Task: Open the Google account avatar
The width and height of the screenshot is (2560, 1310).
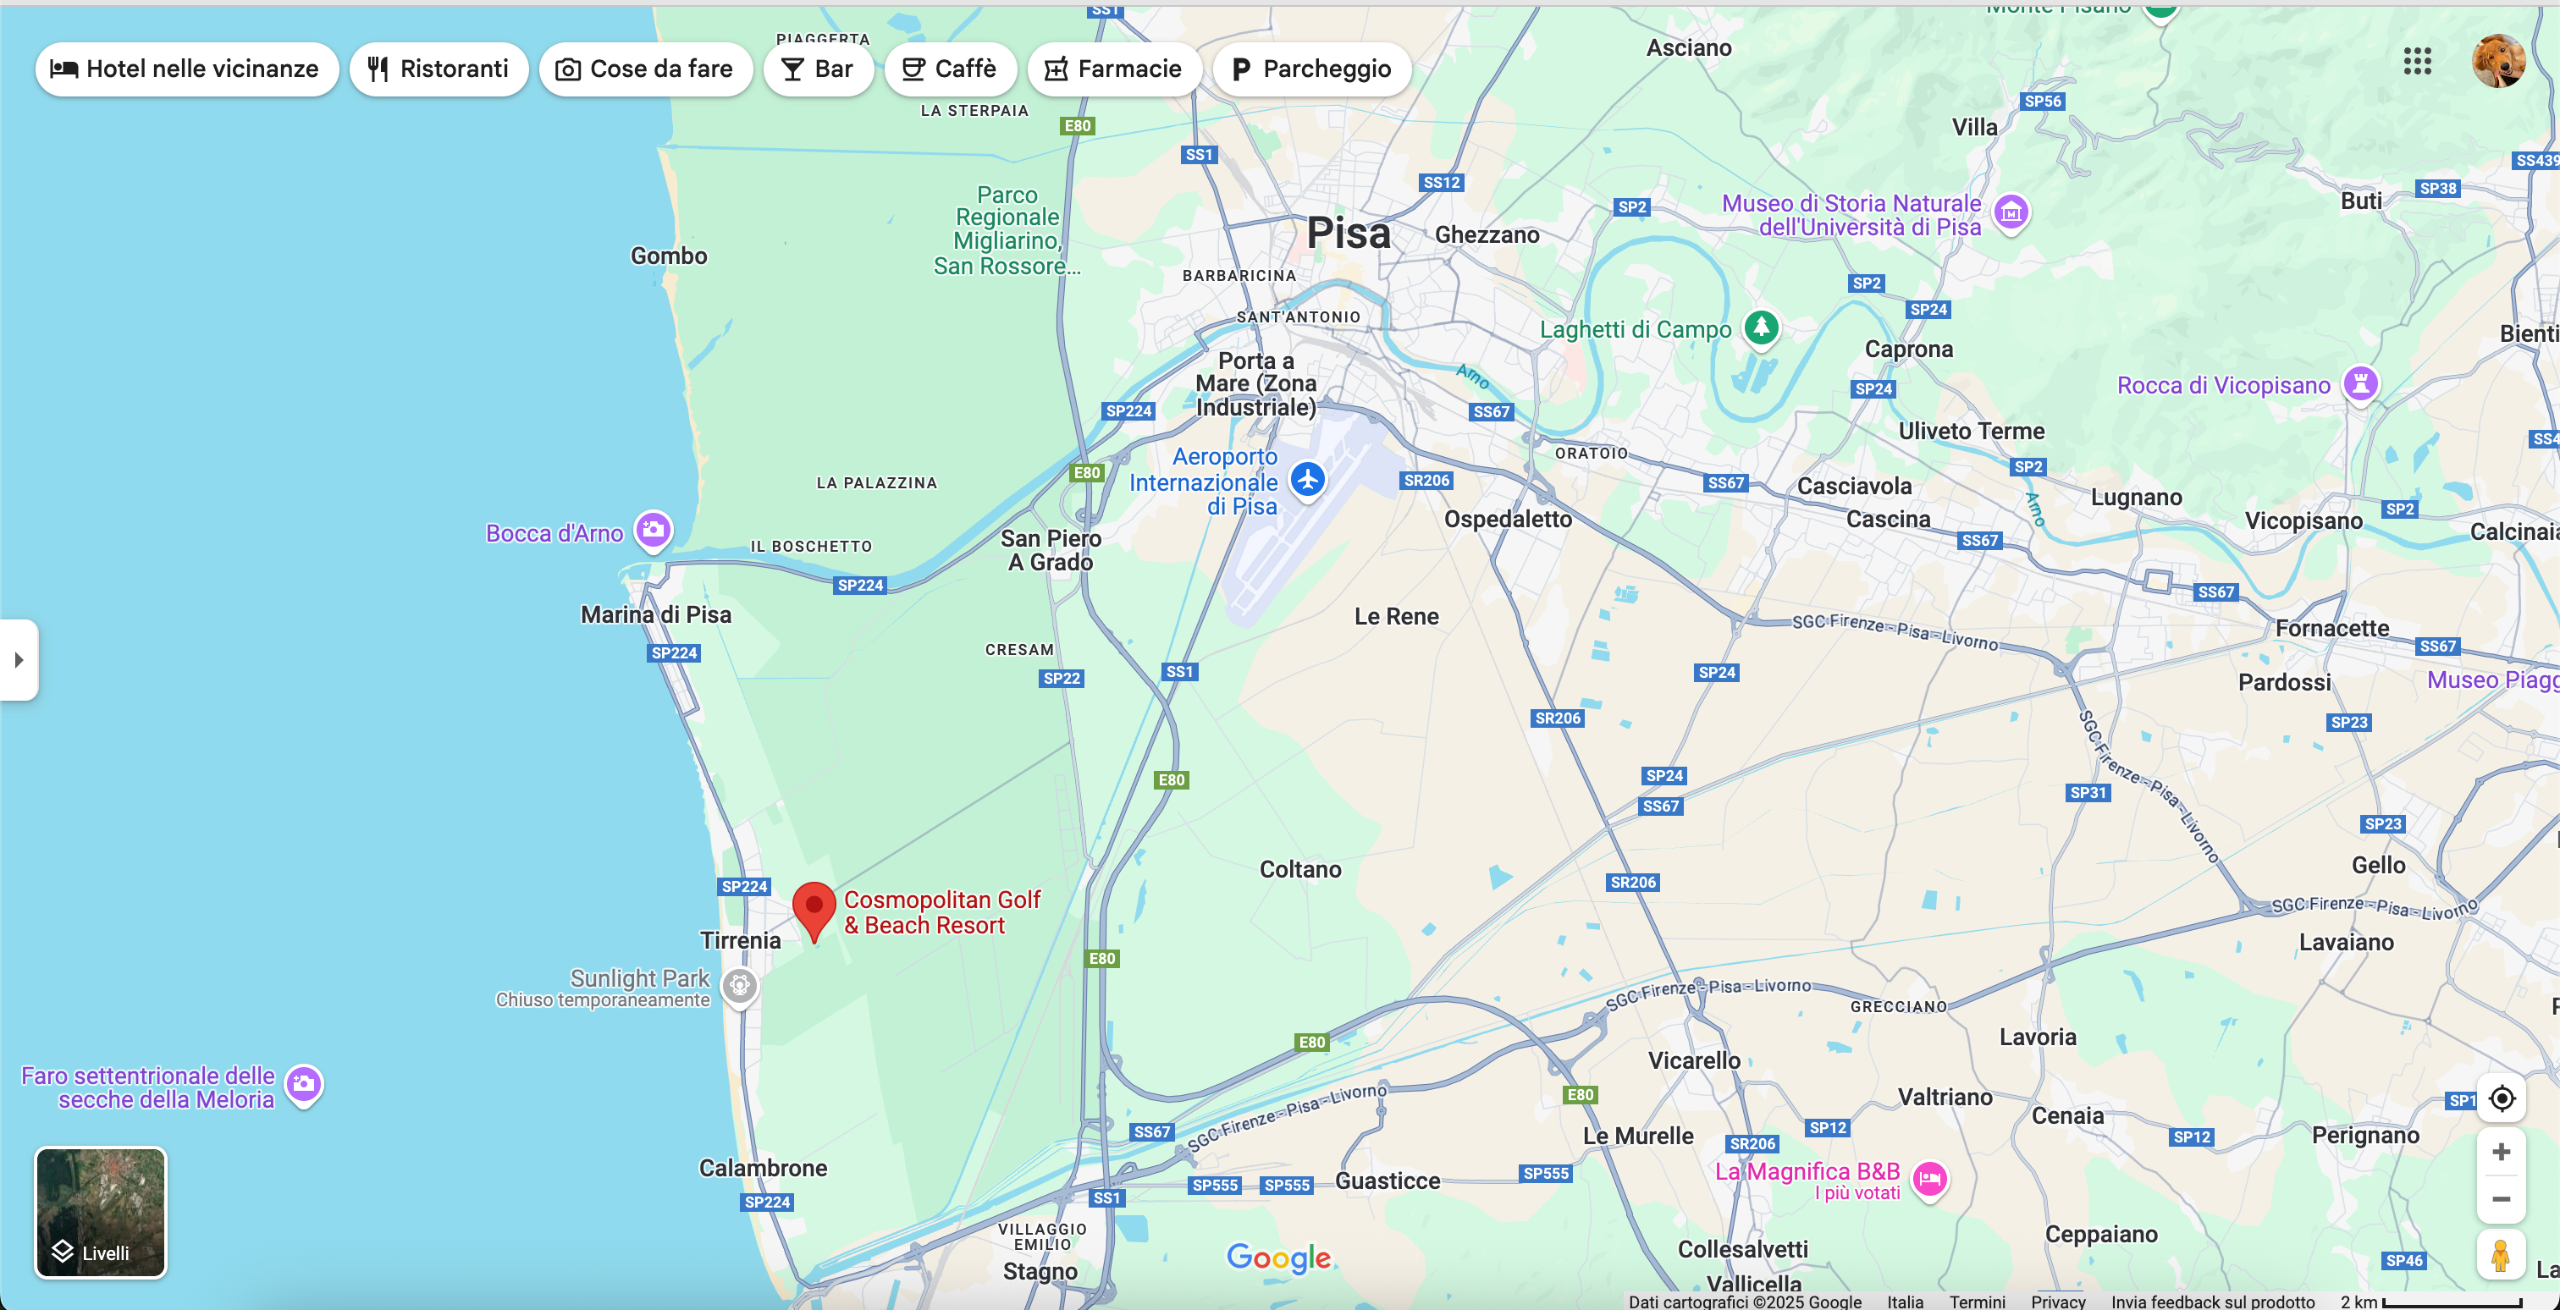Action: (x=2498, y=62)
